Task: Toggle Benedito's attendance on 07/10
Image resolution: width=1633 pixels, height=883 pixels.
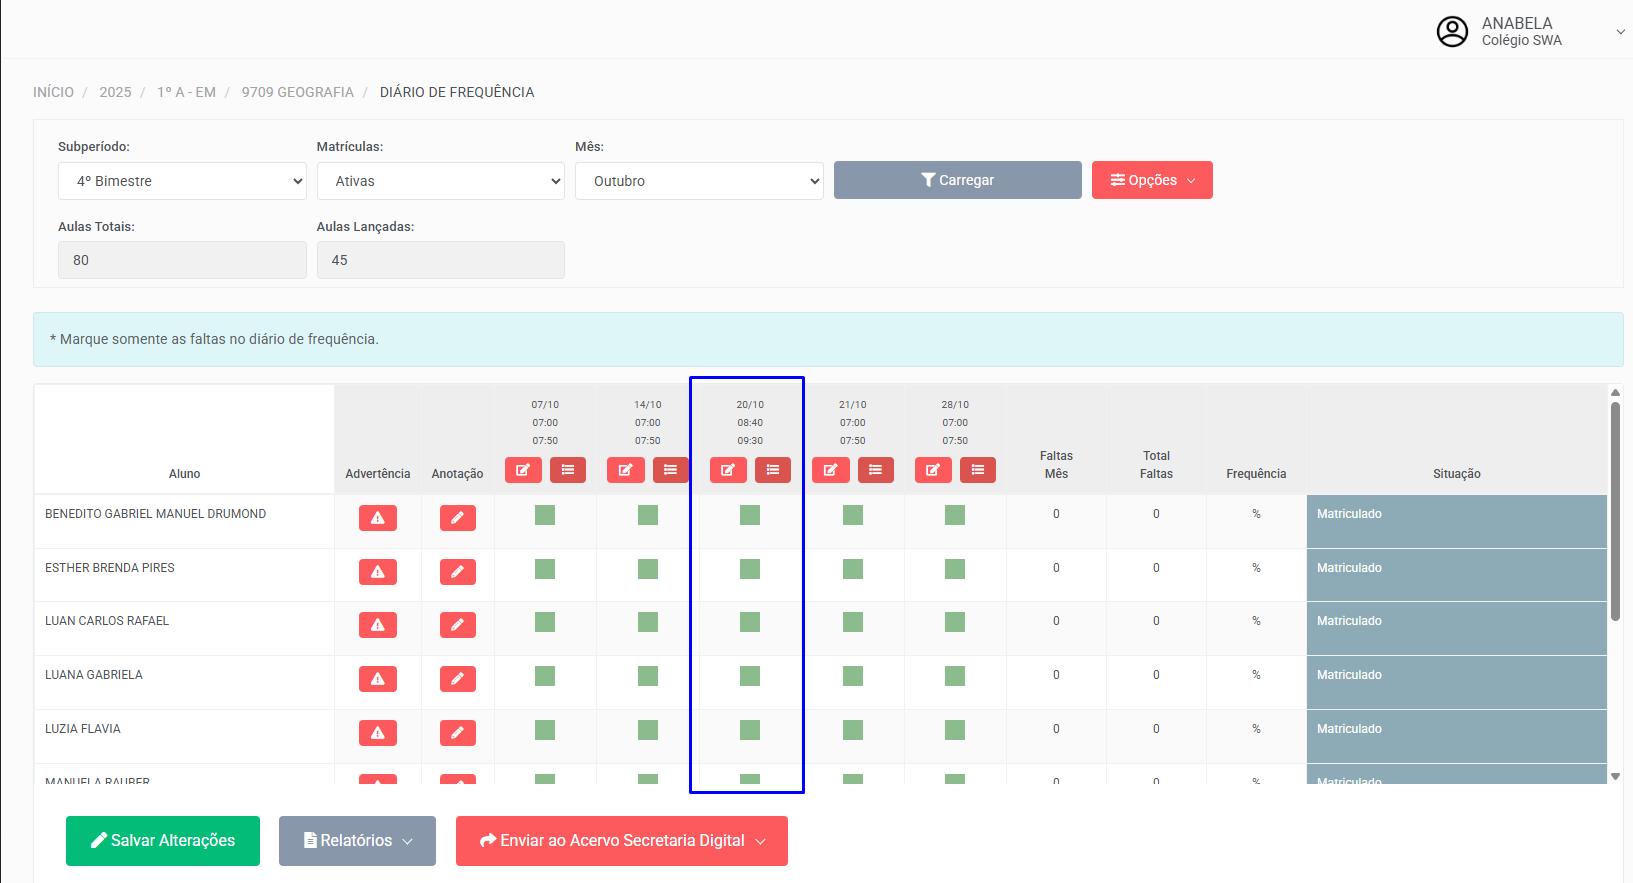Action: coord(545,515)
